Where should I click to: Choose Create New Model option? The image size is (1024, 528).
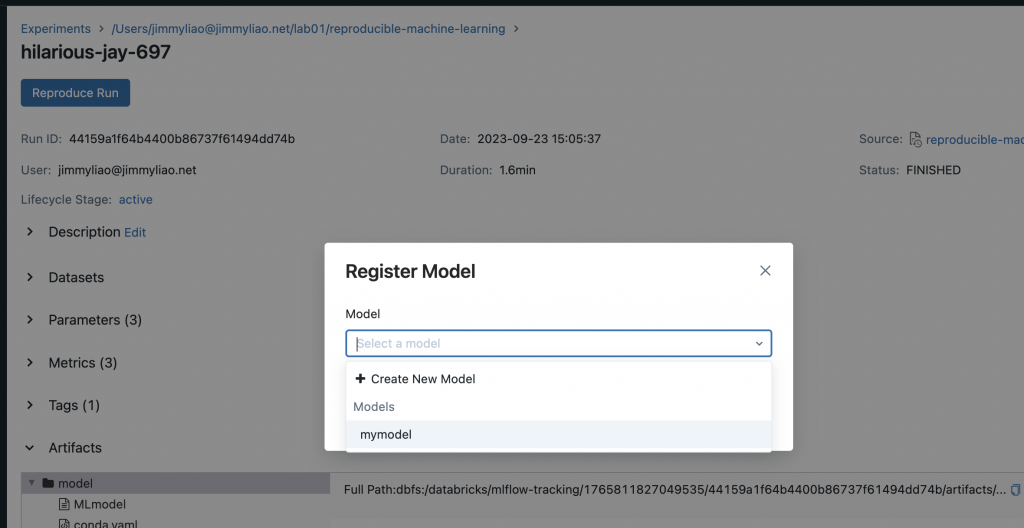pyautogui.click(x=558, y=379)
